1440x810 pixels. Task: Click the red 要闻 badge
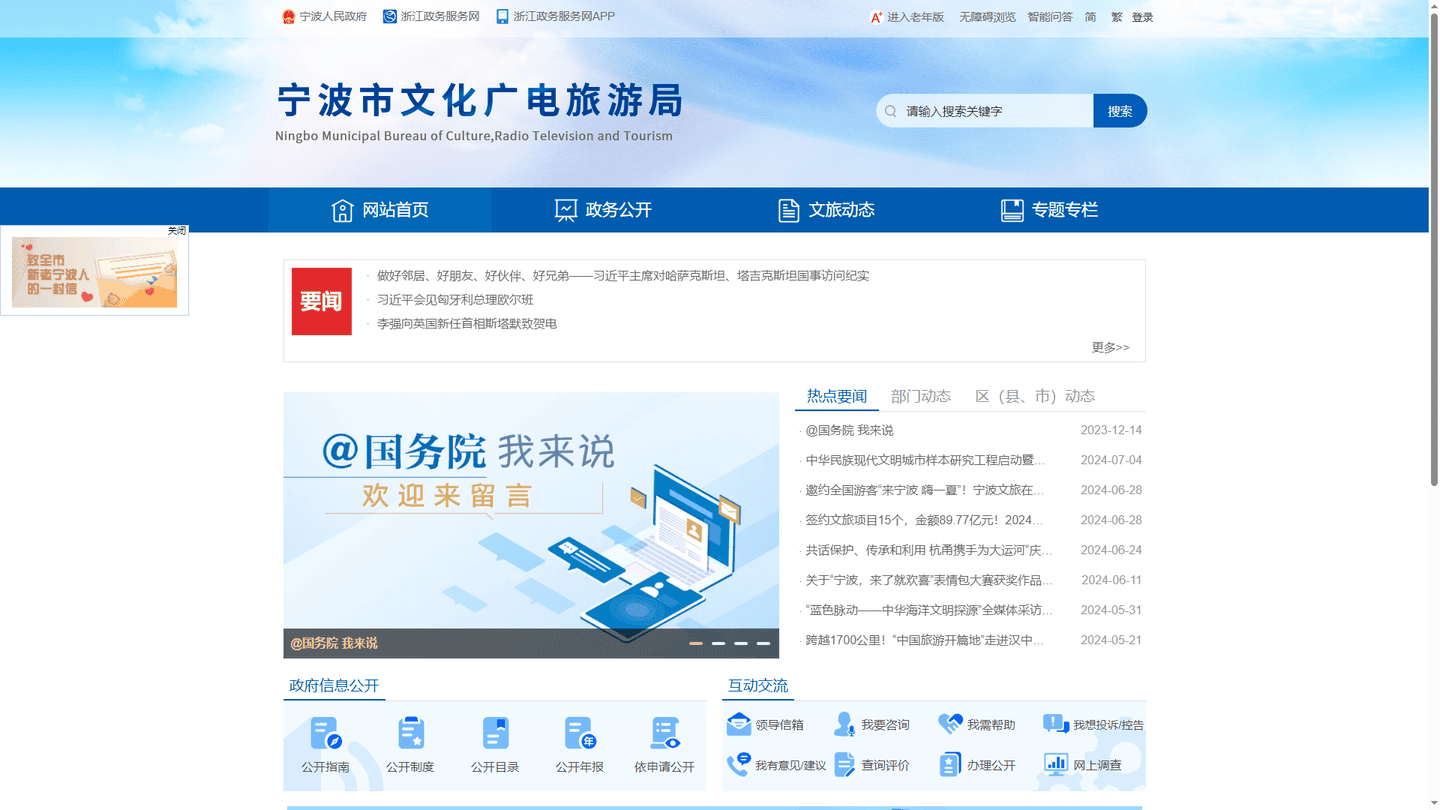[x=322, y=301]
